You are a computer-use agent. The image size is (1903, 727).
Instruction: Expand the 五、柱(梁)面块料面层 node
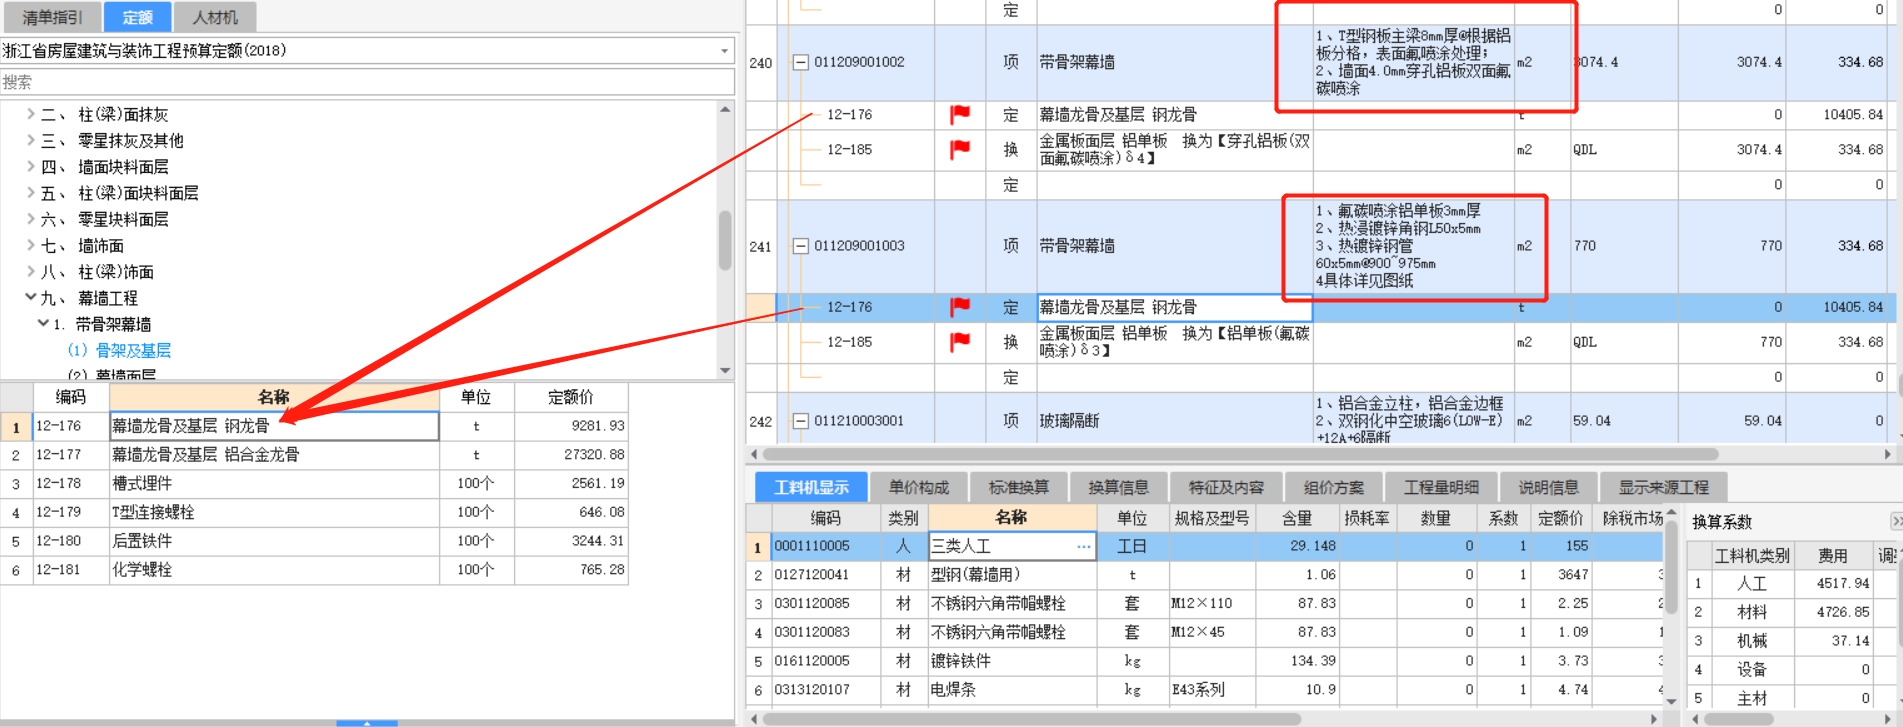pyautogui.click(x=31, y=192)
